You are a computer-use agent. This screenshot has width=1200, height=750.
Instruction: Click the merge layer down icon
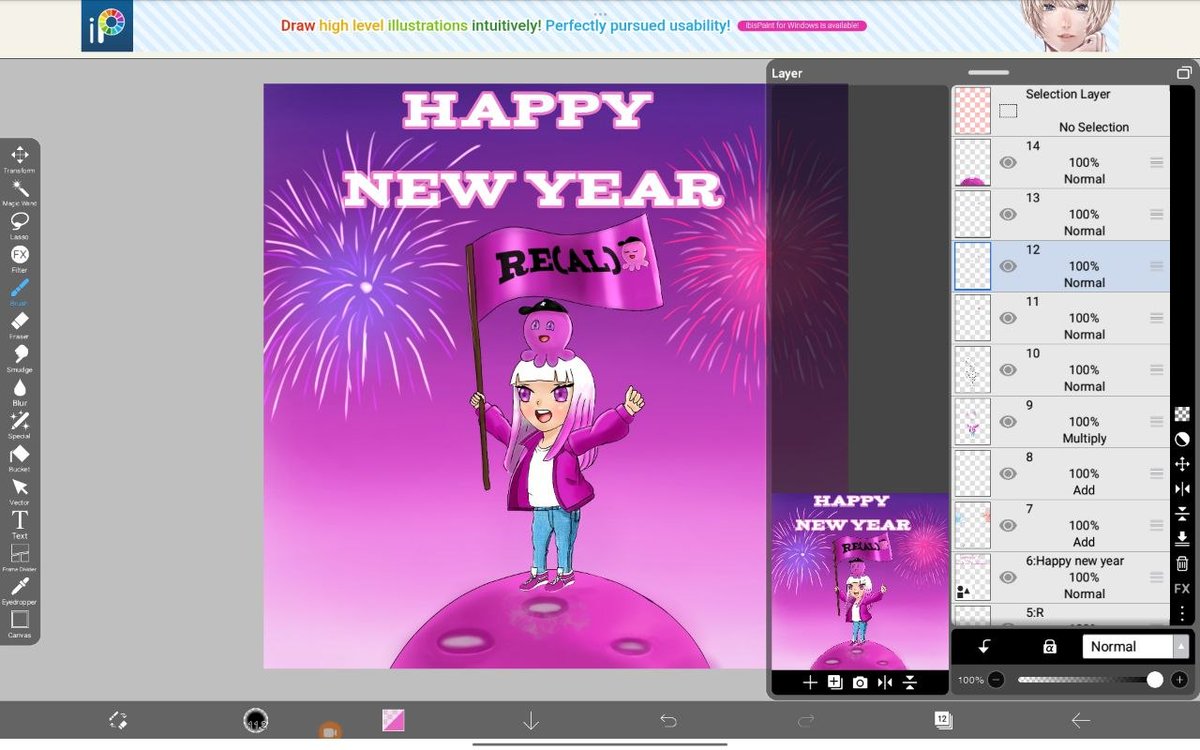click(x=1182, y=538)
